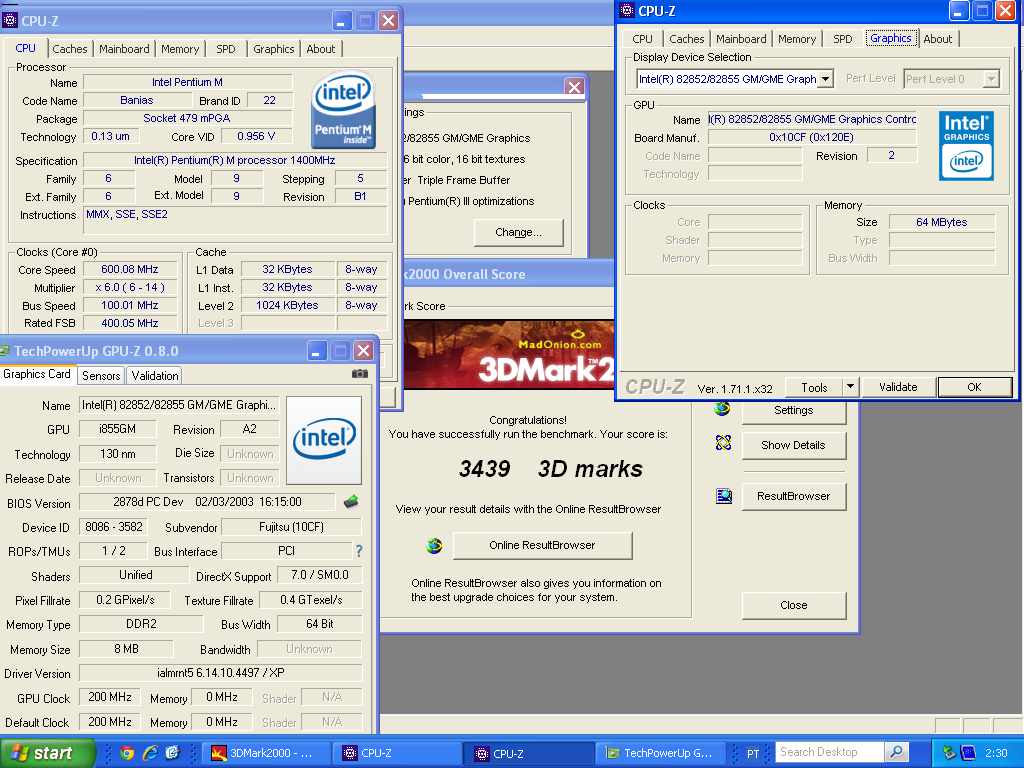Click the BIOS save chip icon in GPU-Z
Viewport: 1024px width, 768px height.
pyautogui.click(x=351, y=502)
